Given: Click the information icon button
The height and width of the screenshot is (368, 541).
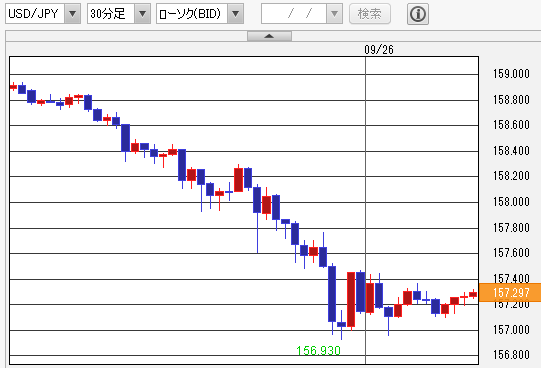Looking at the screenshot, I should pyautogui.click(x=418, y=14).
